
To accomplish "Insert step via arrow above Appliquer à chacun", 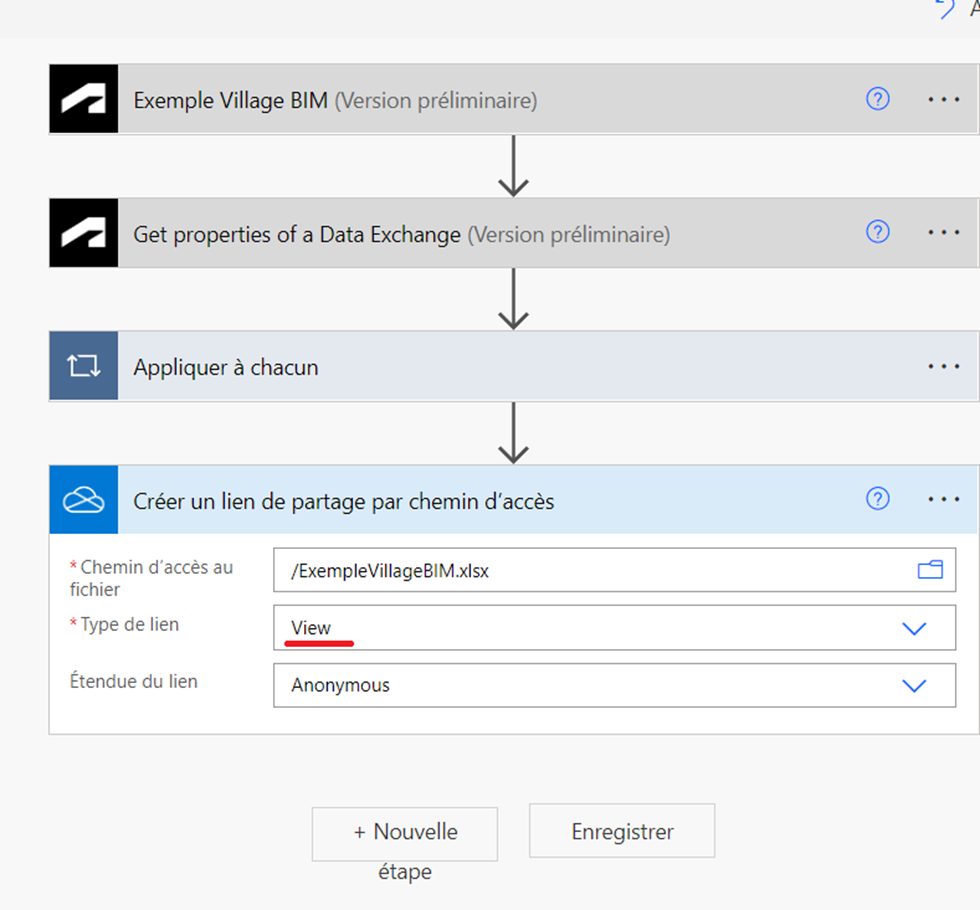I will [513, 299].
